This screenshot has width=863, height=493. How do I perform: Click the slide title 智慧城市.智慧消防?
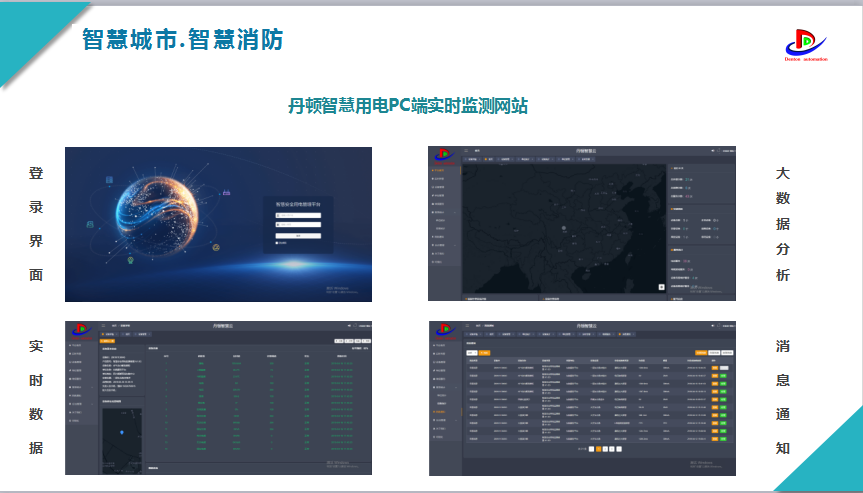[182, 40]
